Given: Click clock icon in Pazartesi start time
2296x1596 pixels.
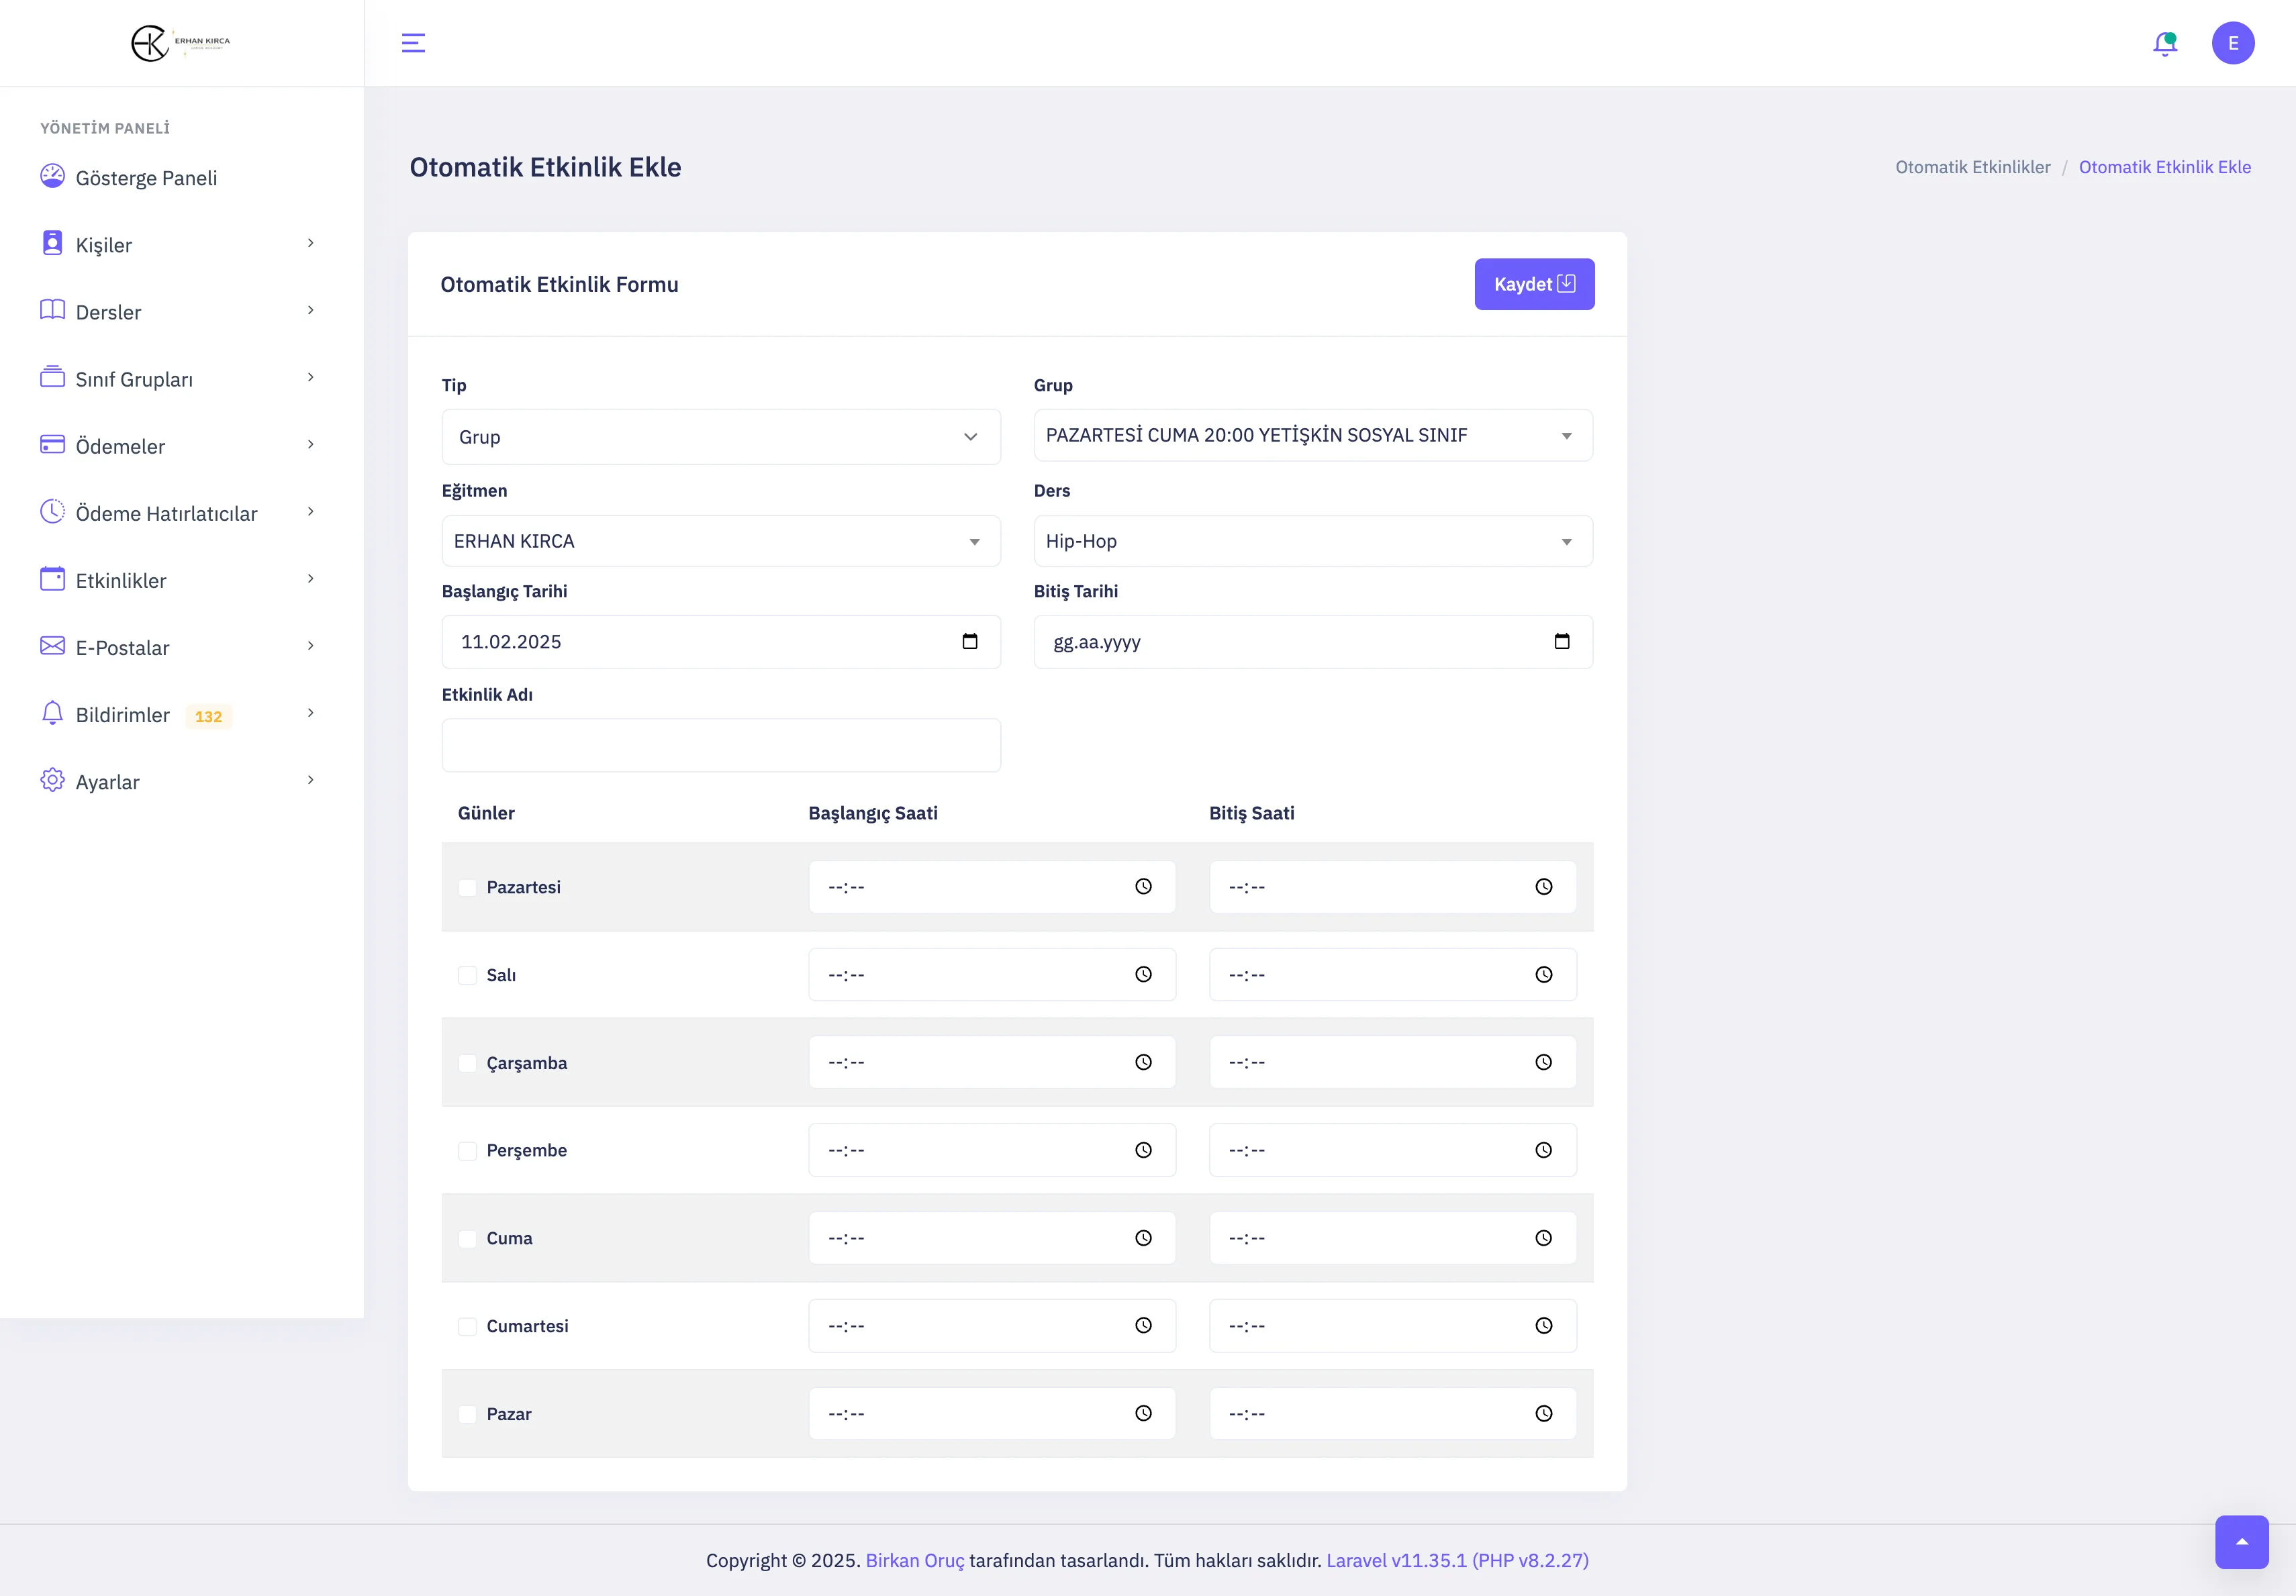Looking at the screenshot, I should (1143, 887).
